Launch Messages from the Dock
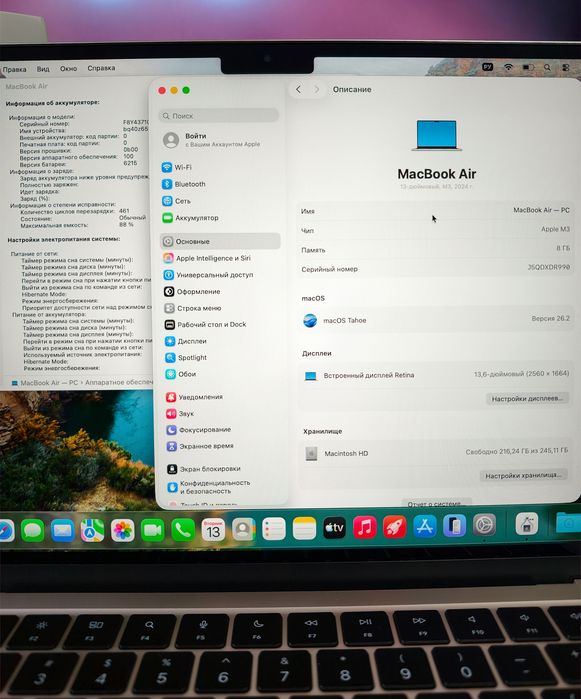This screenshot has width=581, height=699. 33,530
